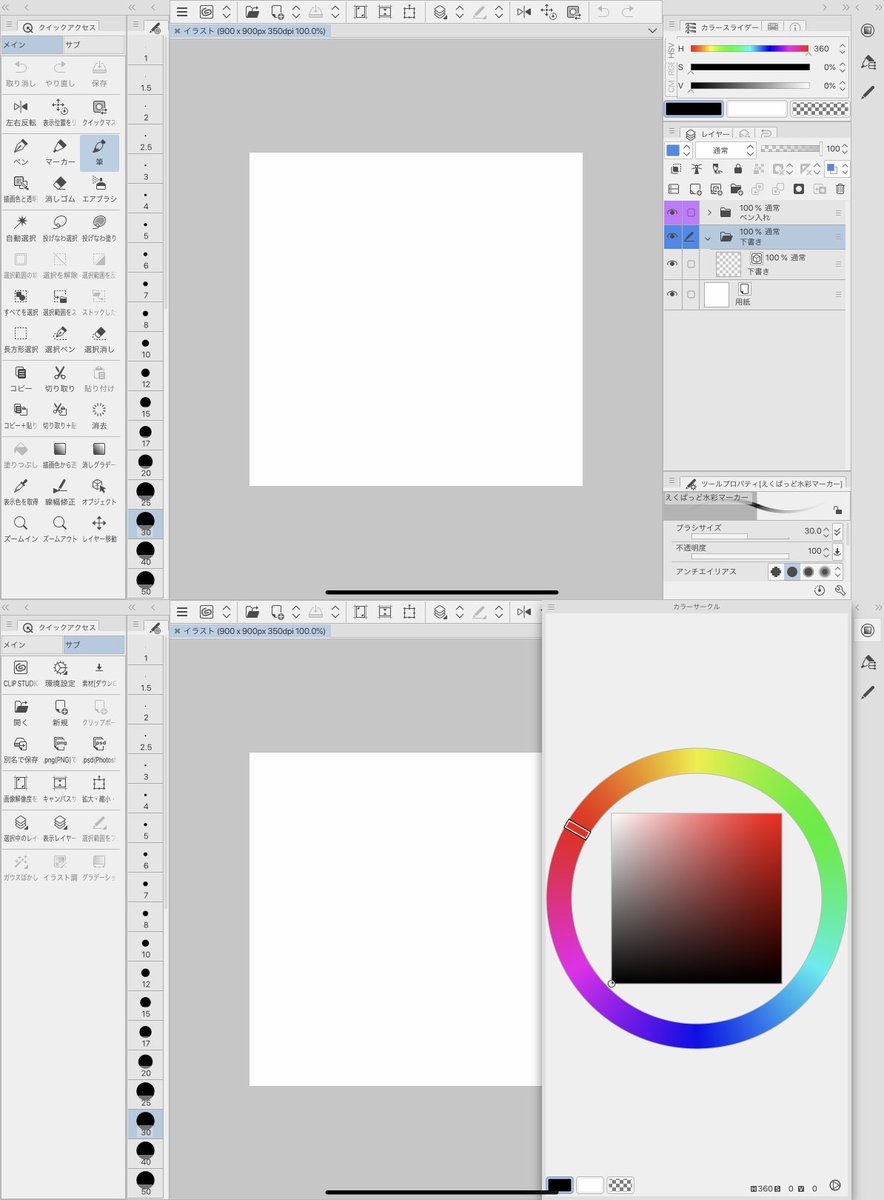Viewport: 884px width, 1200px height.
Task: Toggle the eye of the nested 下書き layer
Action: (672, 264)
